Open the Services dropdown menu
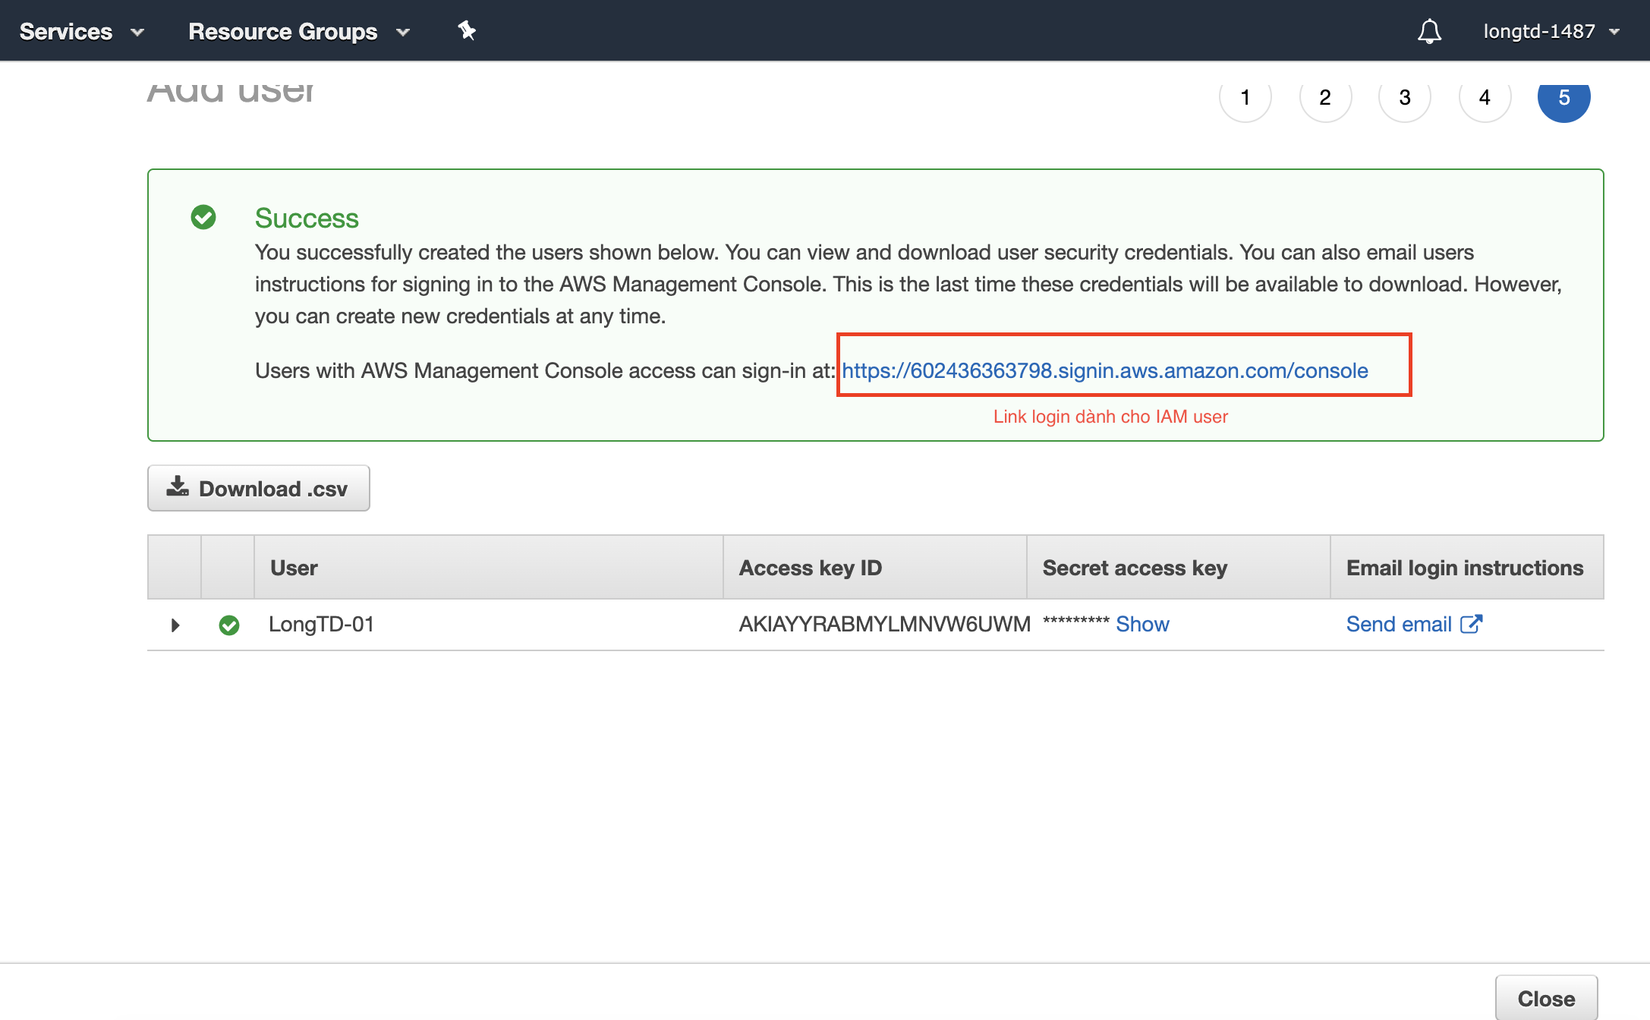Screen dimensions: 1650x1020 click(x=81, y=32)
